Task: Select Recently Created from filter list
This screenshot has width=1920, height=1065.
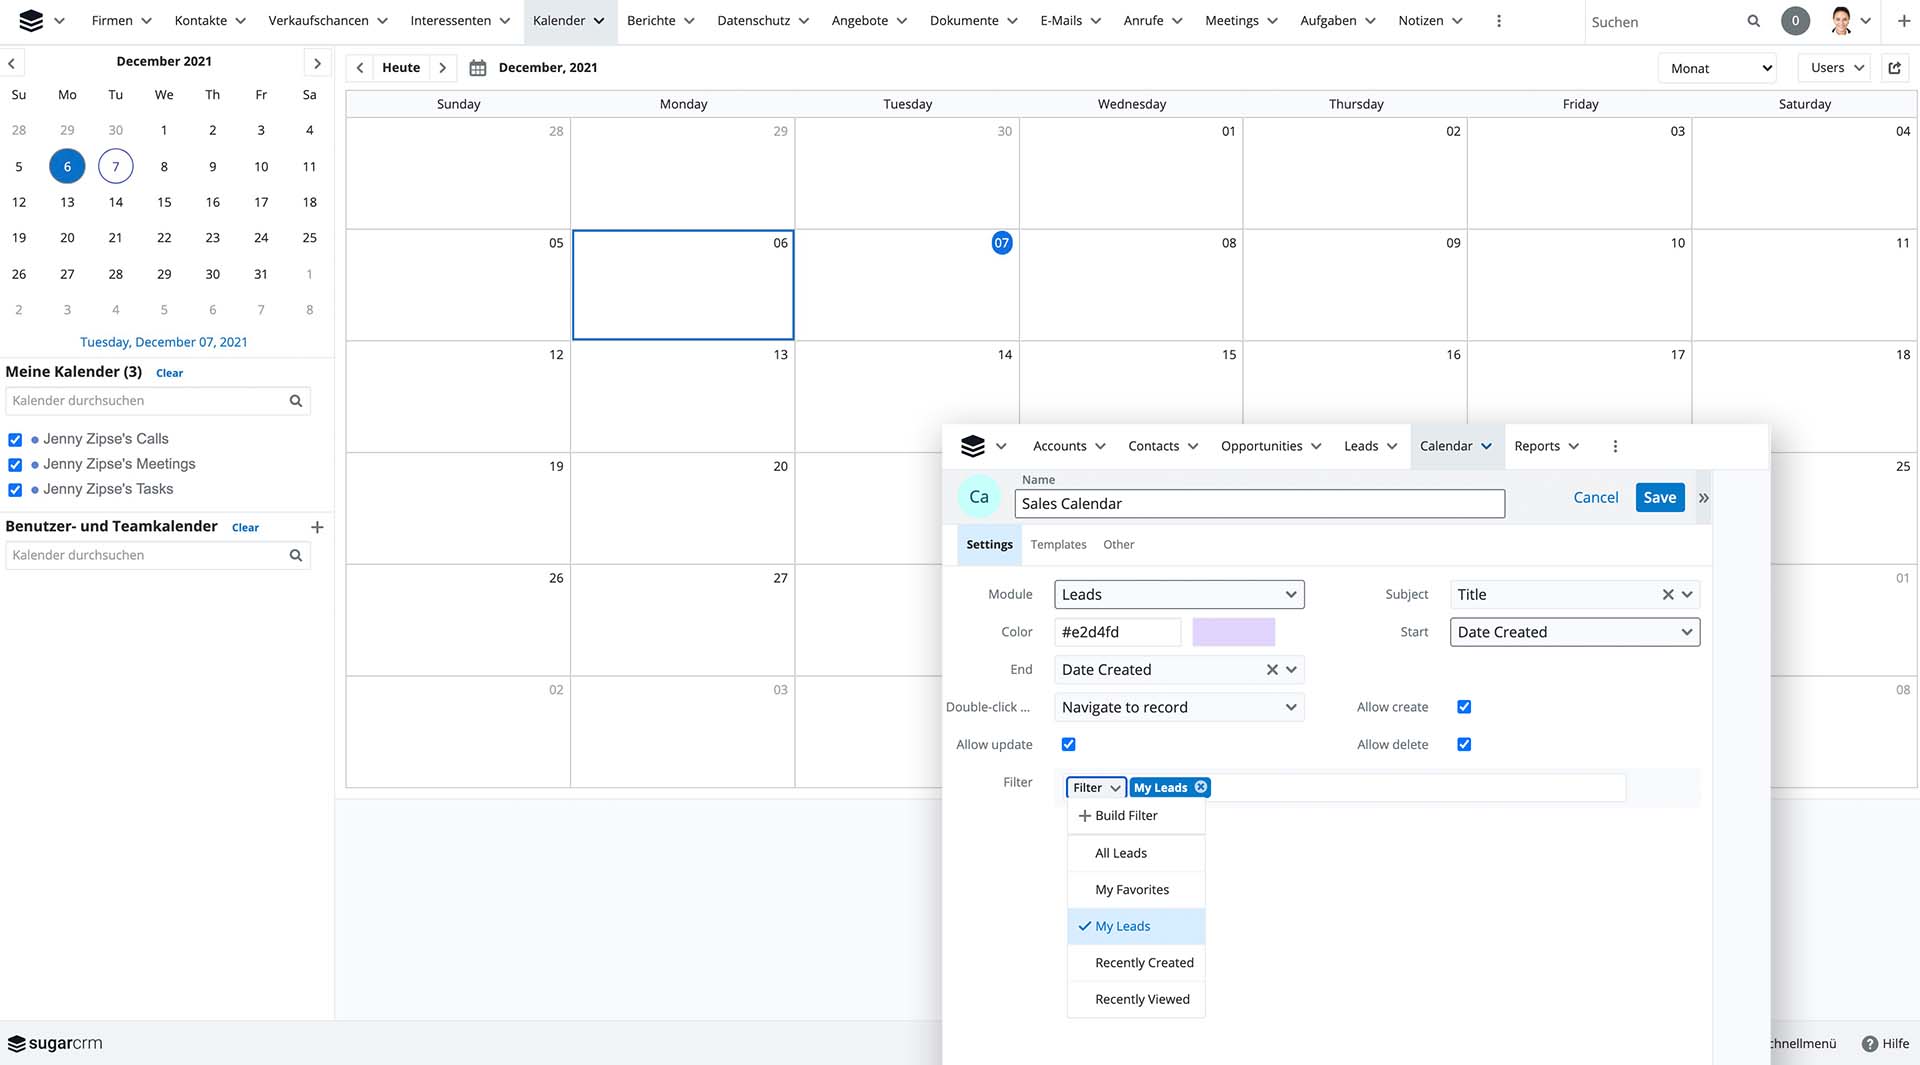Action: pos(1144,963)
